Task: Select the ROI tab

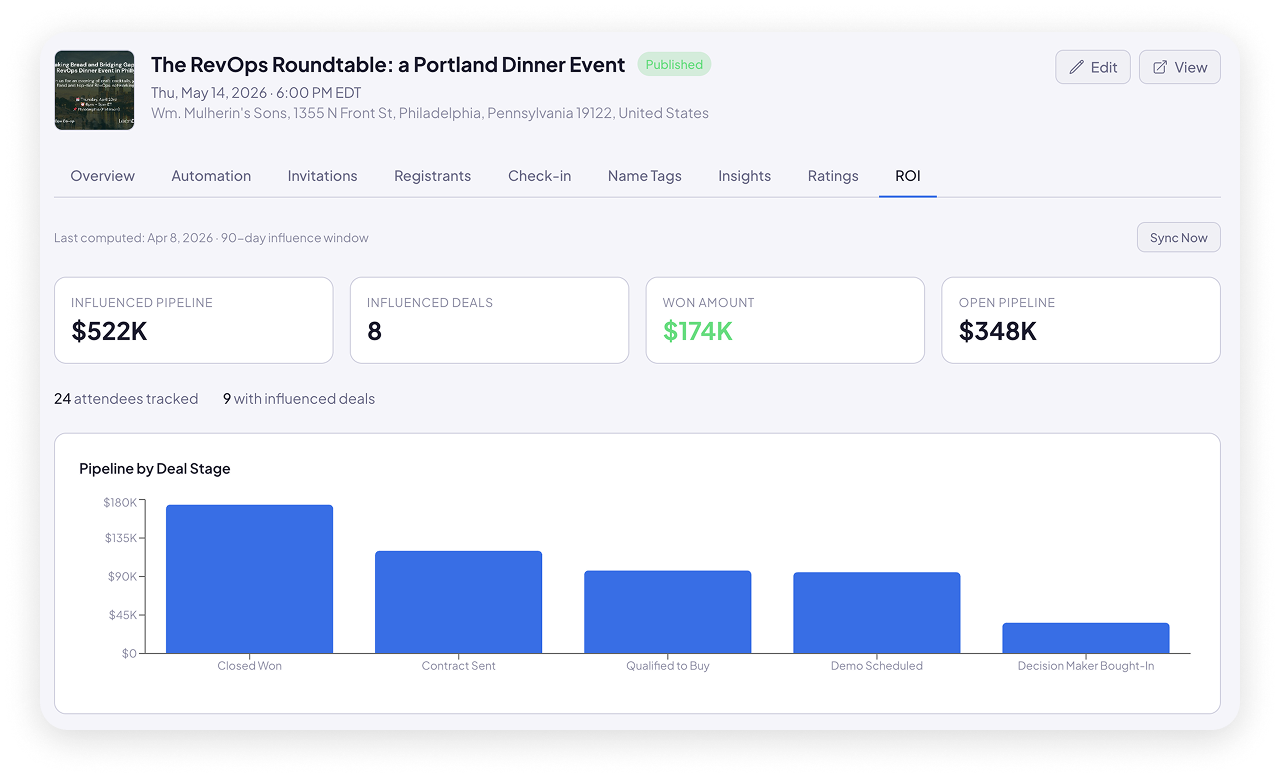Action: click(x=907, y=176)
